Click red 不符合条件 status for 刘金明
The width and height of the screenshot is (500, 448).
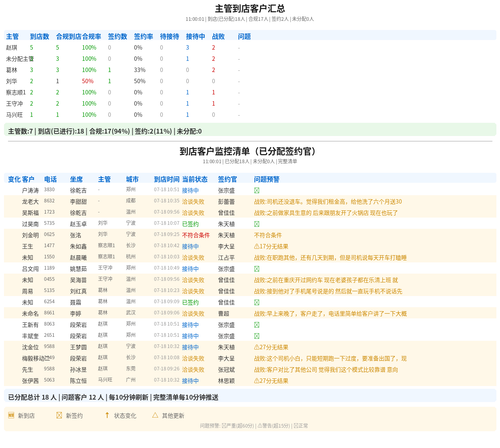(196, 235)
